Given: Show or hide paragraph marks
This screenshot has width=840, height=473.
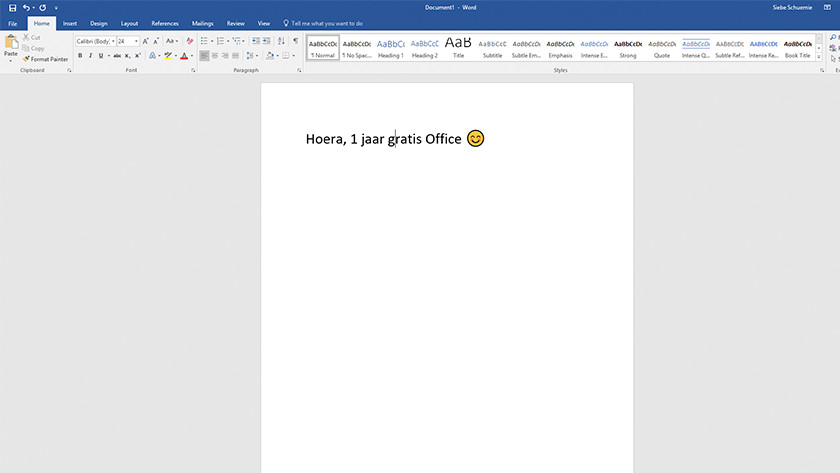Looking at the screenshot, I should point(295,41).
